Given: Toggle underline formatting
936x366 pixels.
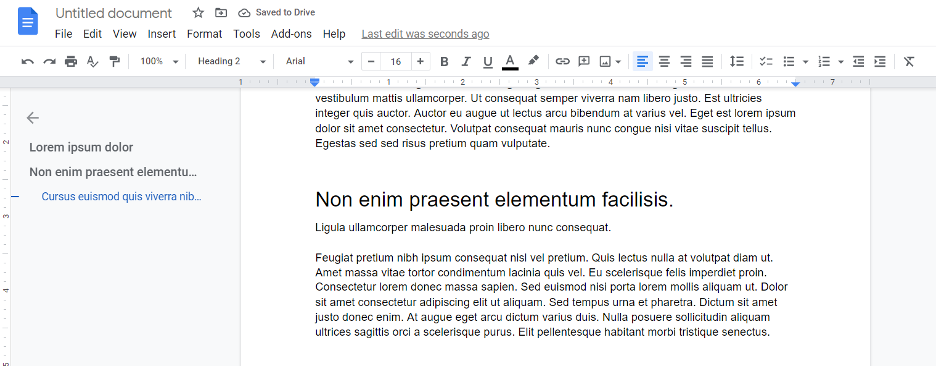Looking at the screenshot, I should (x=488, y=61).
